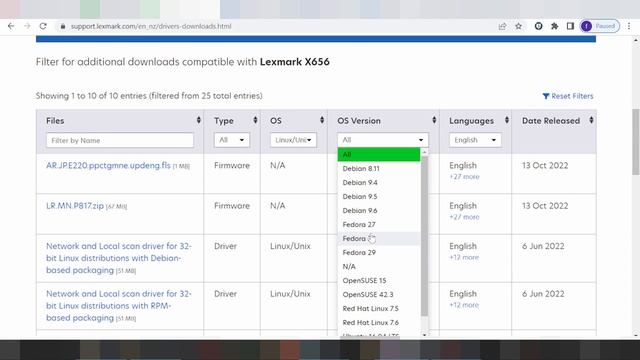Click the share page icon in address bar
640x360 pixels.
click(502, 26)
